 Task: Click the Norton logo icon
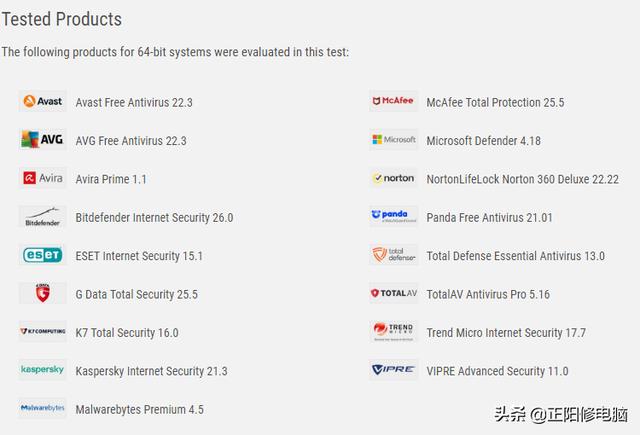tap(393, 178)
